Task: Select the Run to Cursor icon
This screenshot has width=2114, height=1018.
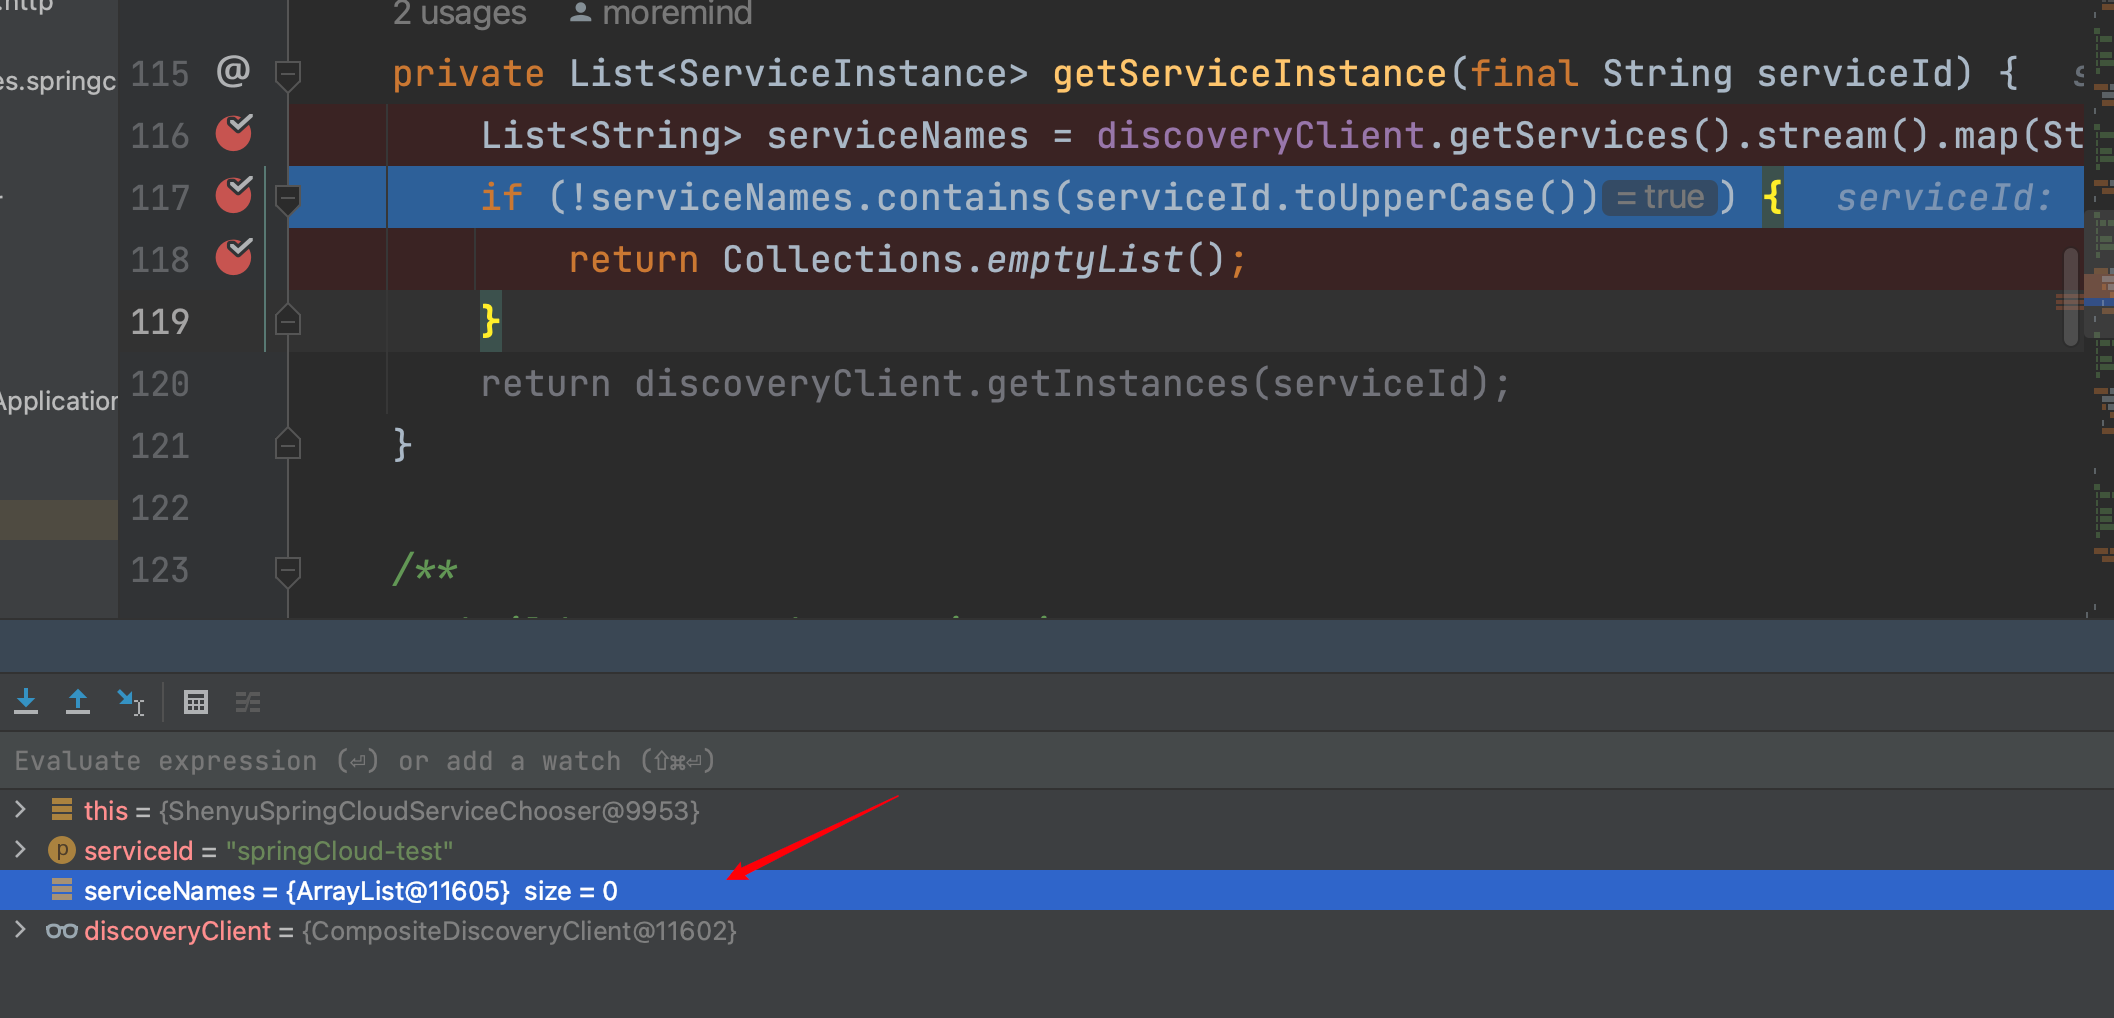Action: pyautogui.click(x=131, y=702)
